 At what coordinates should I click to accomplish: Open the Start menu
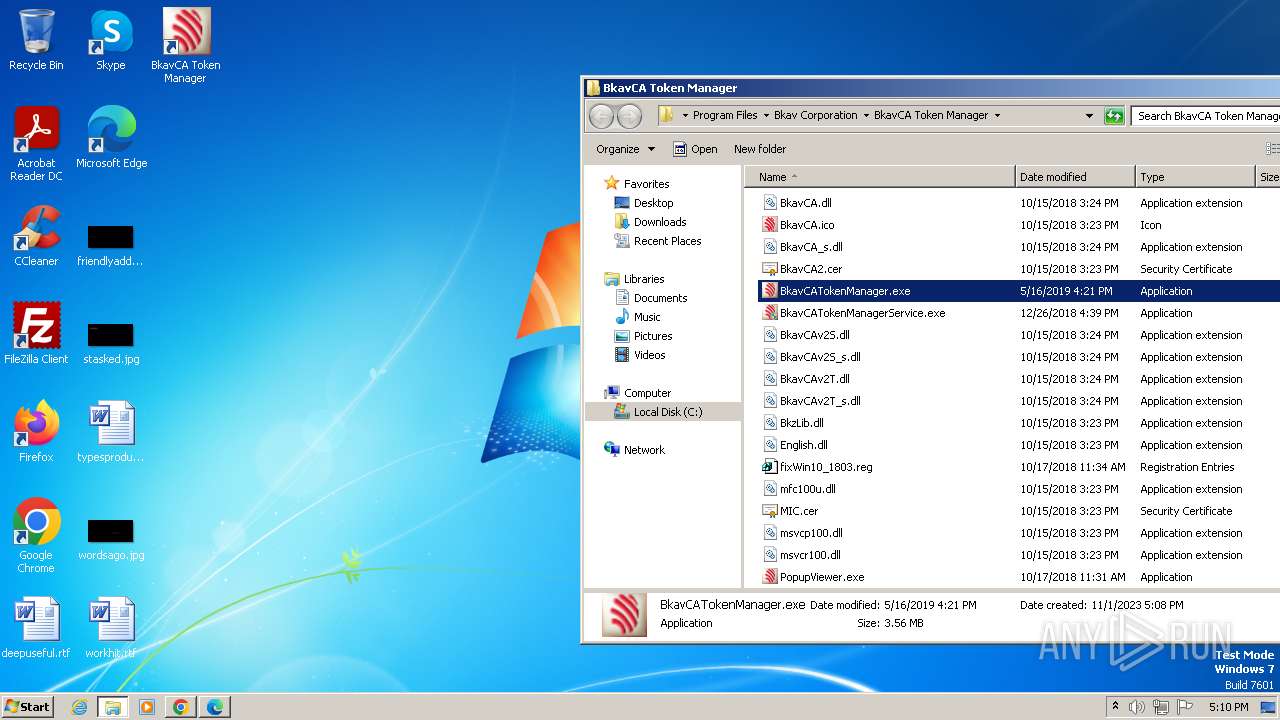[28, 707]
